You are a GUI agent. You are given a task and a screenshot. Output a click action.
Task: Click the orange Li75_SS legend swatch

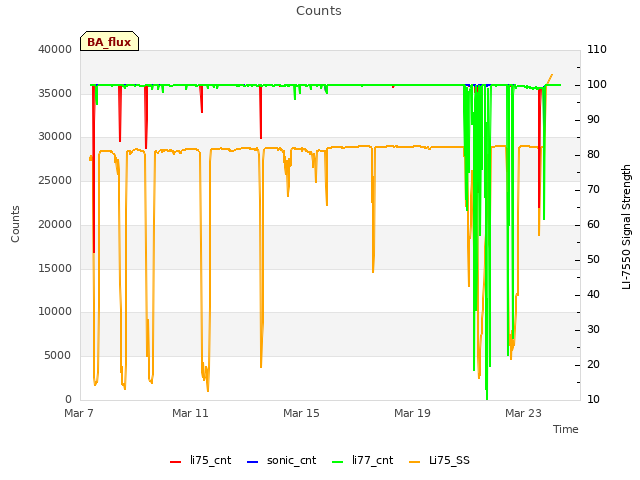coord(414,462)
